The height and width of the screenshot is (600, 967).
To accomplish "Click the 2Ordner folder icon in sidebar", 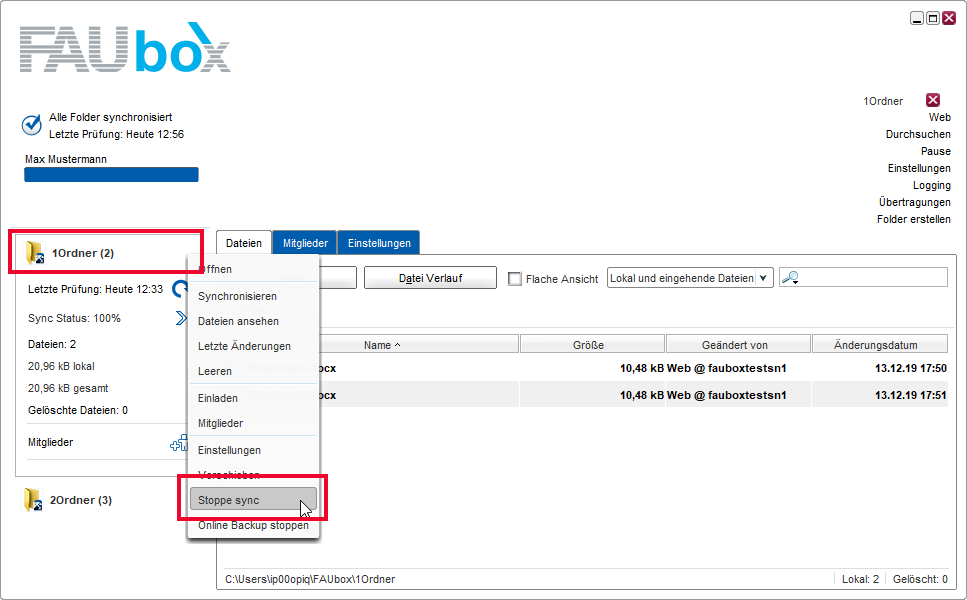I will click(33, 500).
